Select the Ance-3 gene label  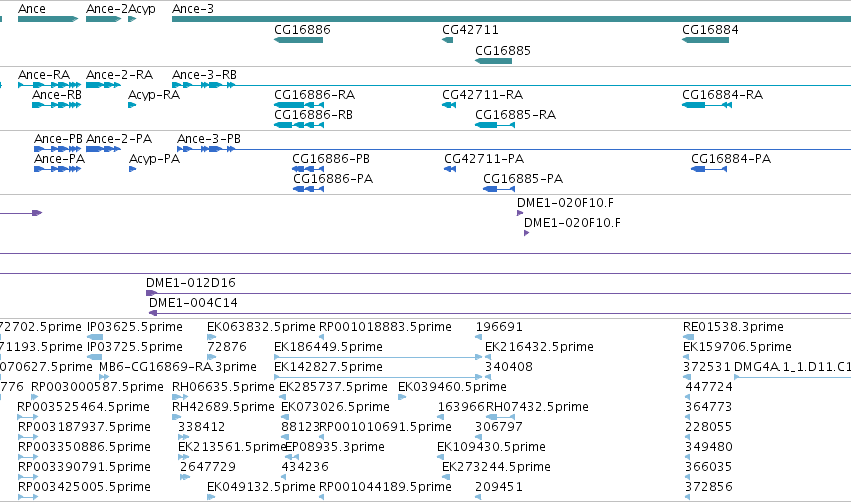[193, 9]
